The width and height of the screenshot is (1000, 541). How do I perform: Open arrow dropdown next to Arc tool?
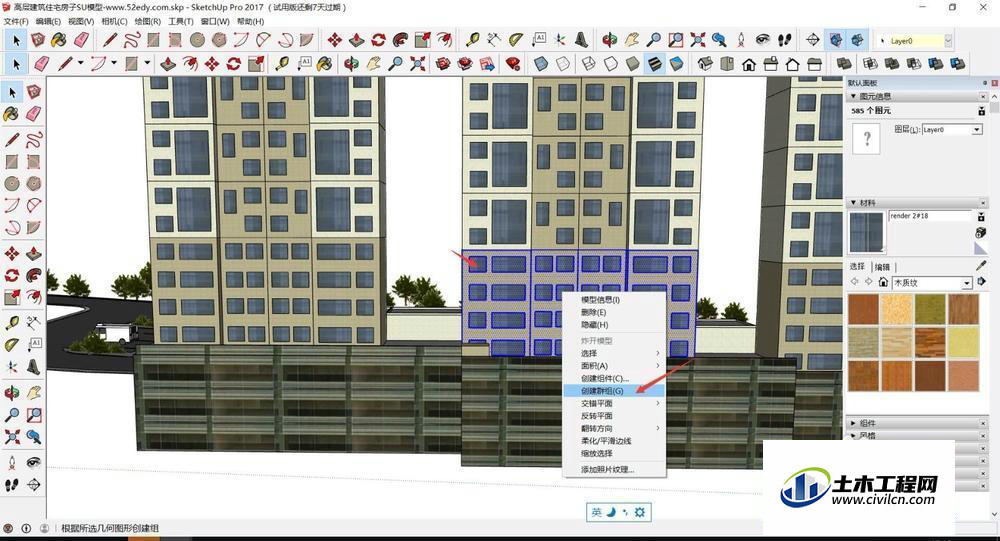tap(114, 64)
